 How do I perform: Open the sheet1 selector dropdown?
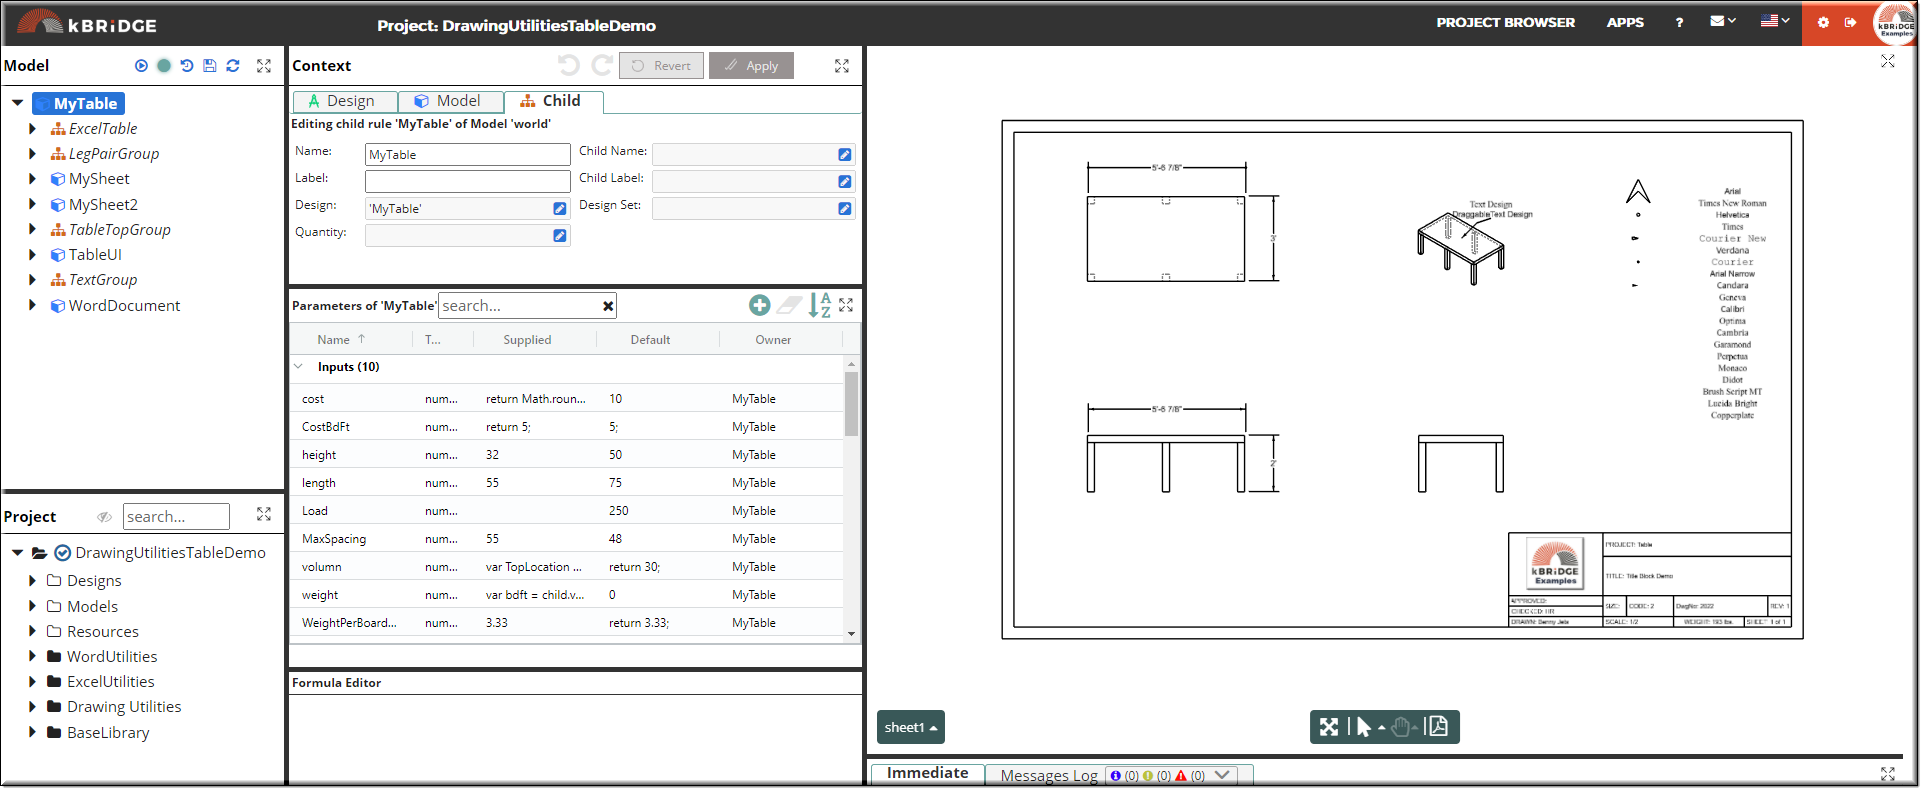click(911, 728)
